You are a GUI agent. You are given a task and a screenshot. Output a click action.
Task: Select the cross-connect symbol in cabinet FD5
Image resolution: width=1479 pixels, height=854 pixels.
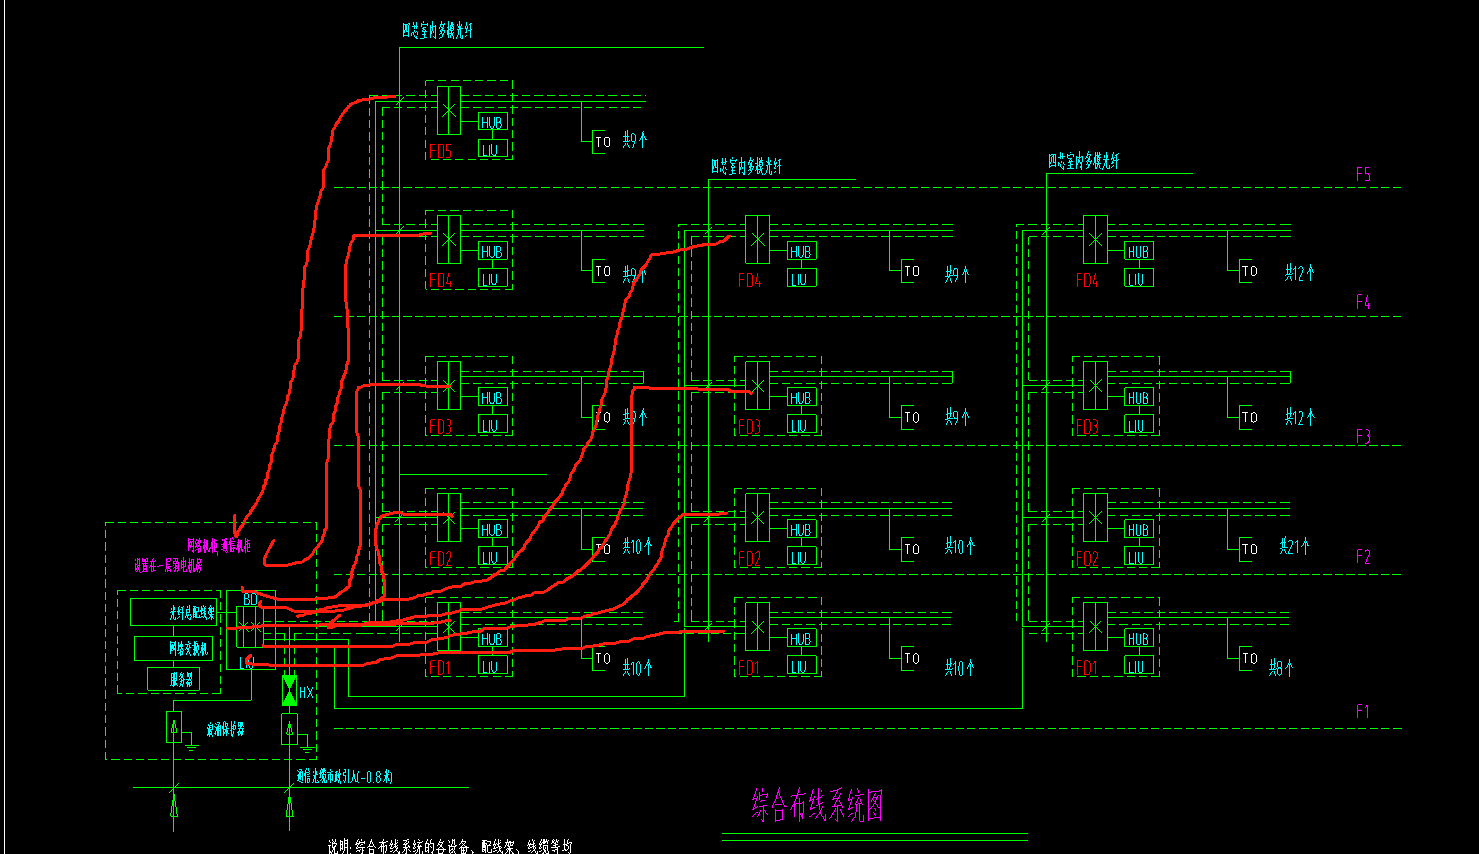pos(449,110)
